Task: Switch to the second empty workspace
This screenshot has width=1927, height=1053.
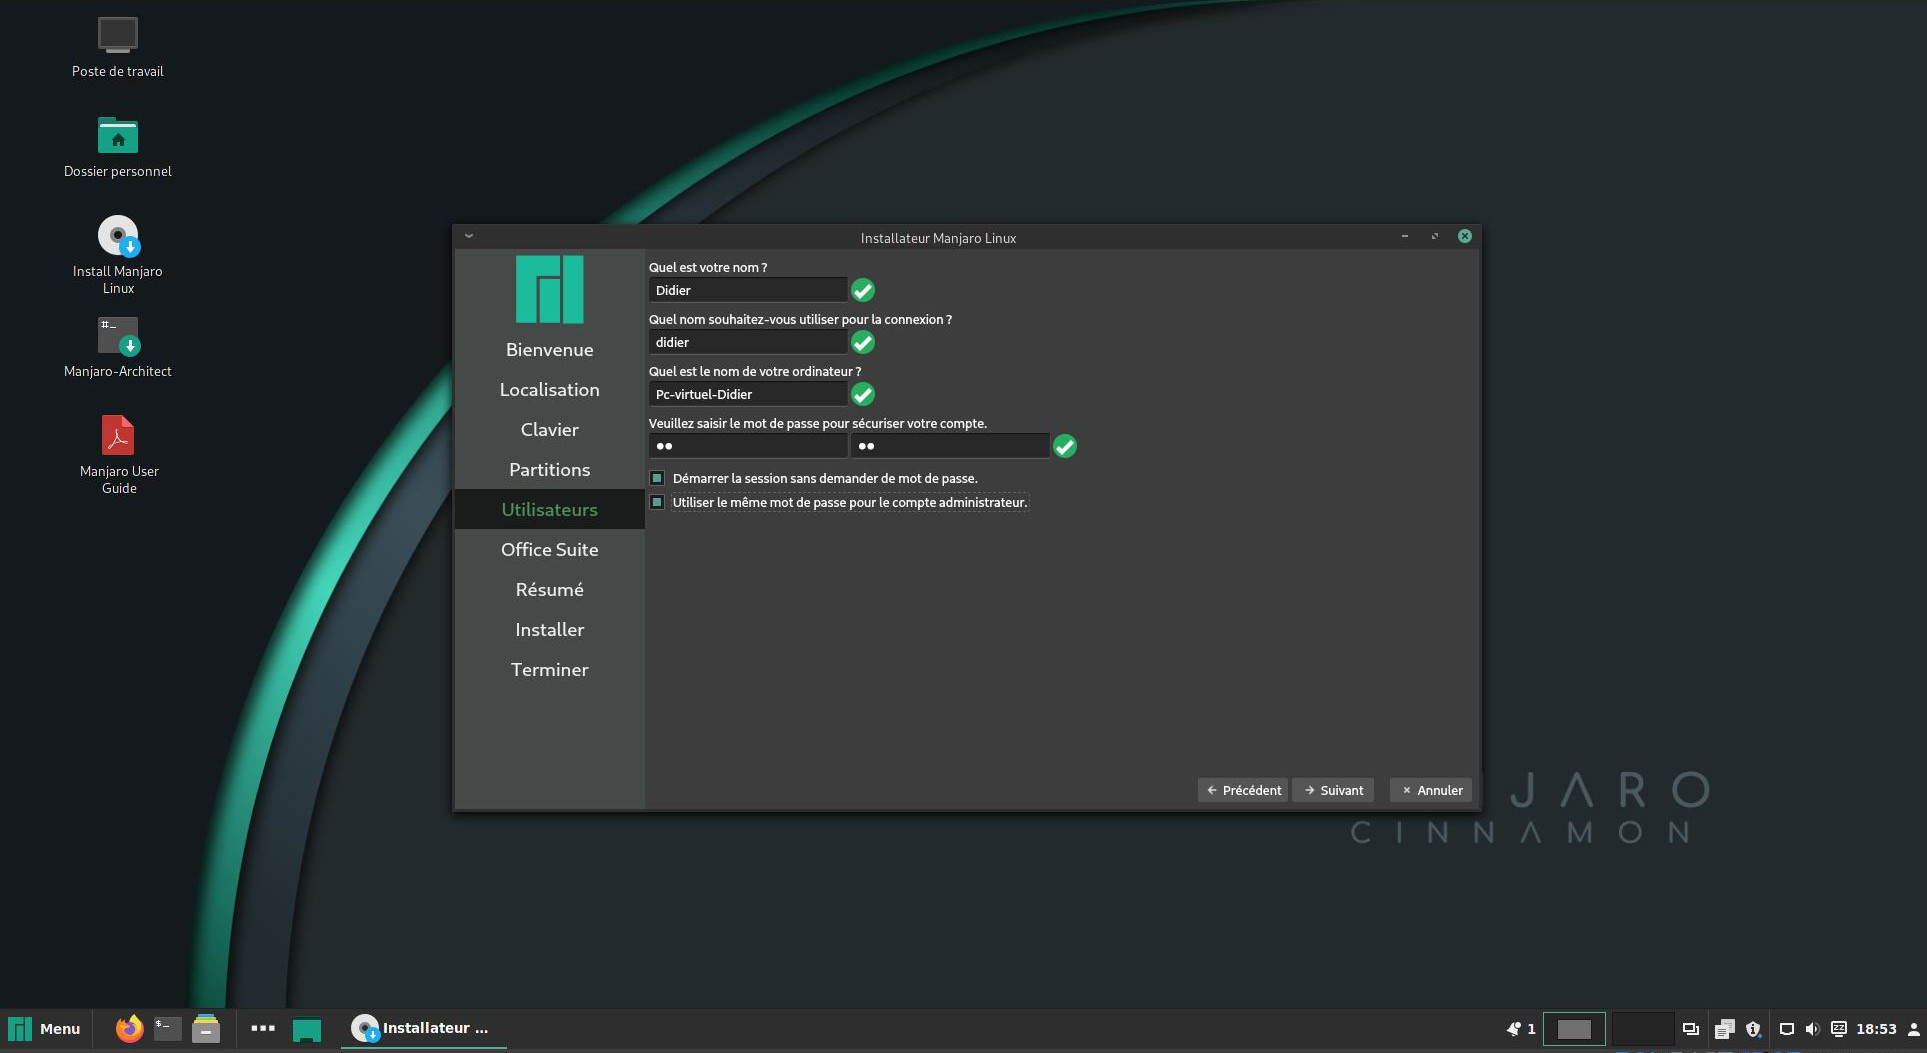Action: [x=1643, y=1029]
